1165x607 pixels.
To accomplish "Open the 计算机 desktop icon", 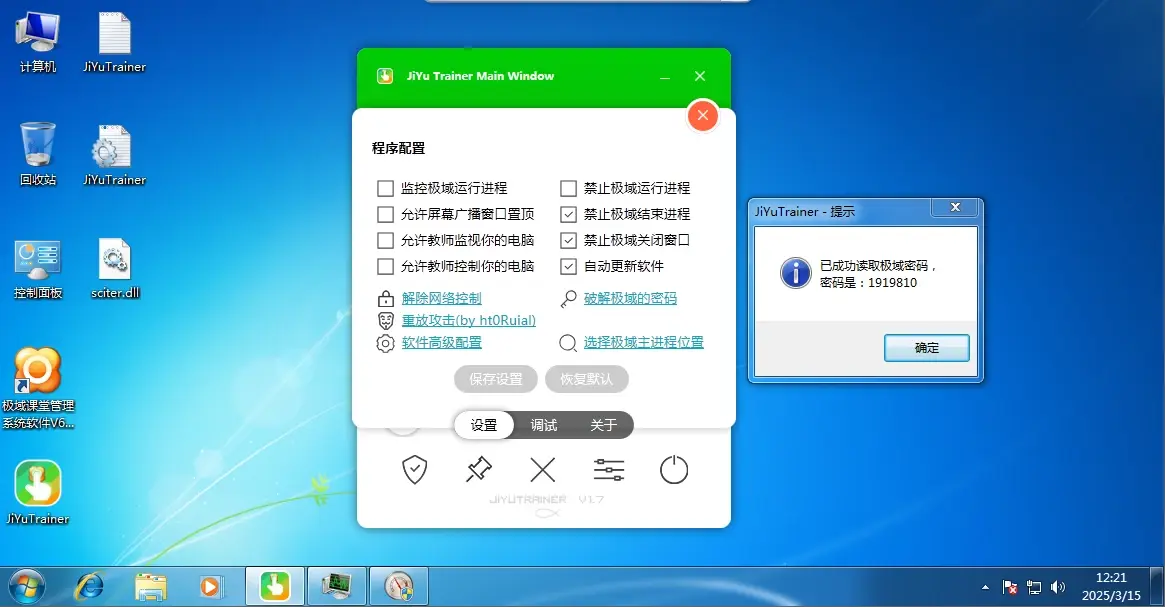I will pyautogui.click(x=37, y=43).
